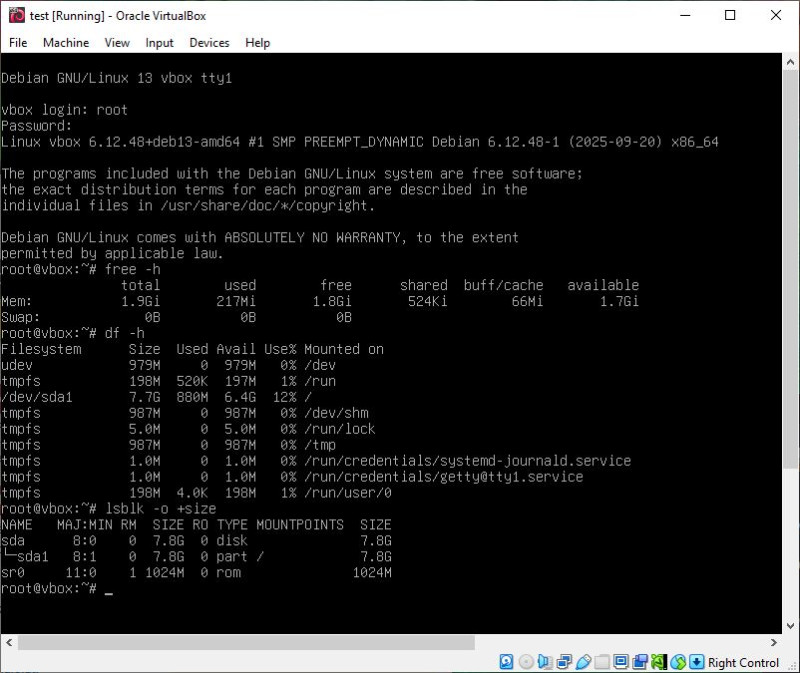Click the vertical scrollbar up arrow
800x673 pixels.
pyautogui.click(x=790, y=62)
